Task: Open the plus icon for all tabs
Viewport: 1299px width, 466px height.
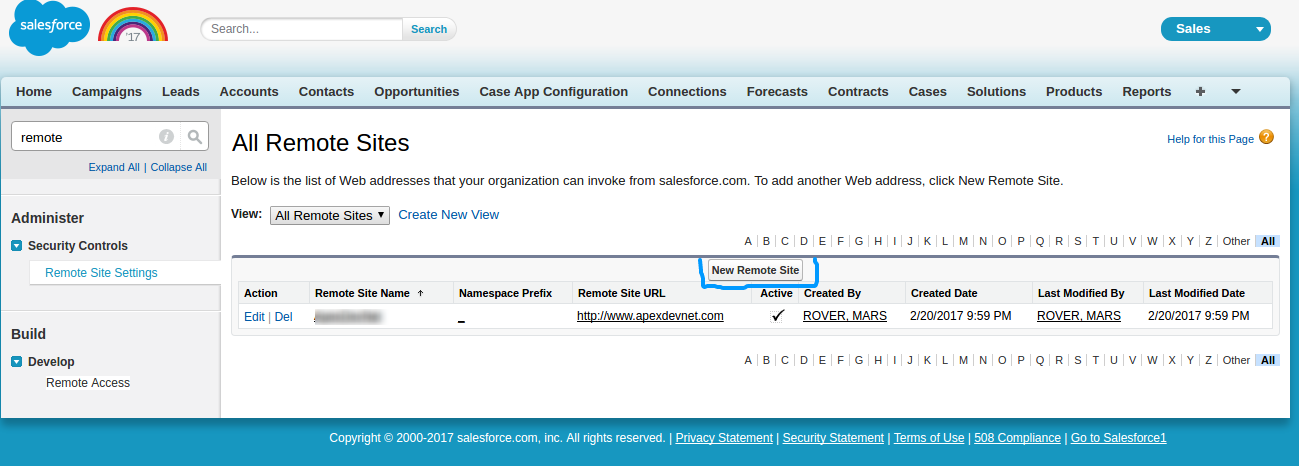Action: pyautogui.click(x=1200, y=91)
